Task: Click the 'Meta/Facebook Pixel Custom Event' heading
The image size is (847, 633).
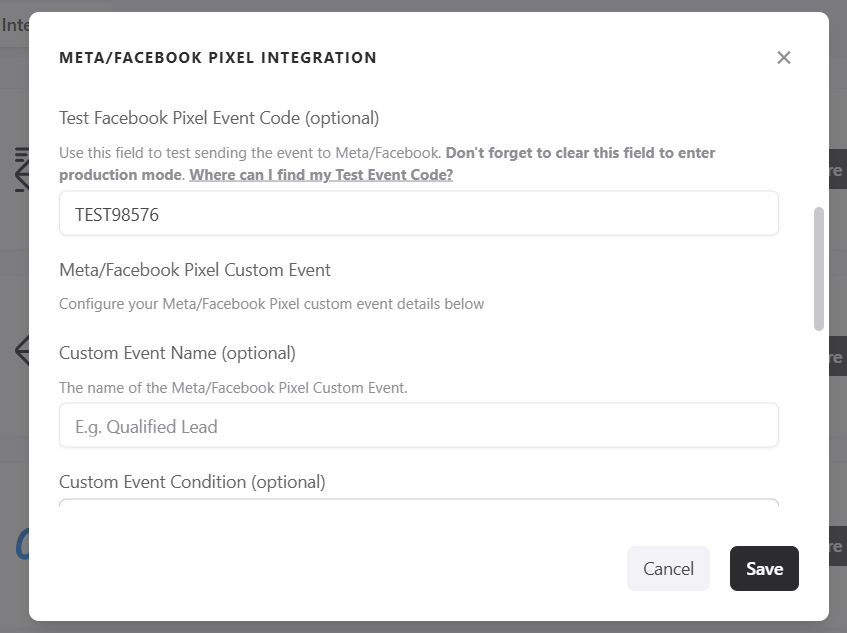Action: pyautogui.click(x=195, y=270)
